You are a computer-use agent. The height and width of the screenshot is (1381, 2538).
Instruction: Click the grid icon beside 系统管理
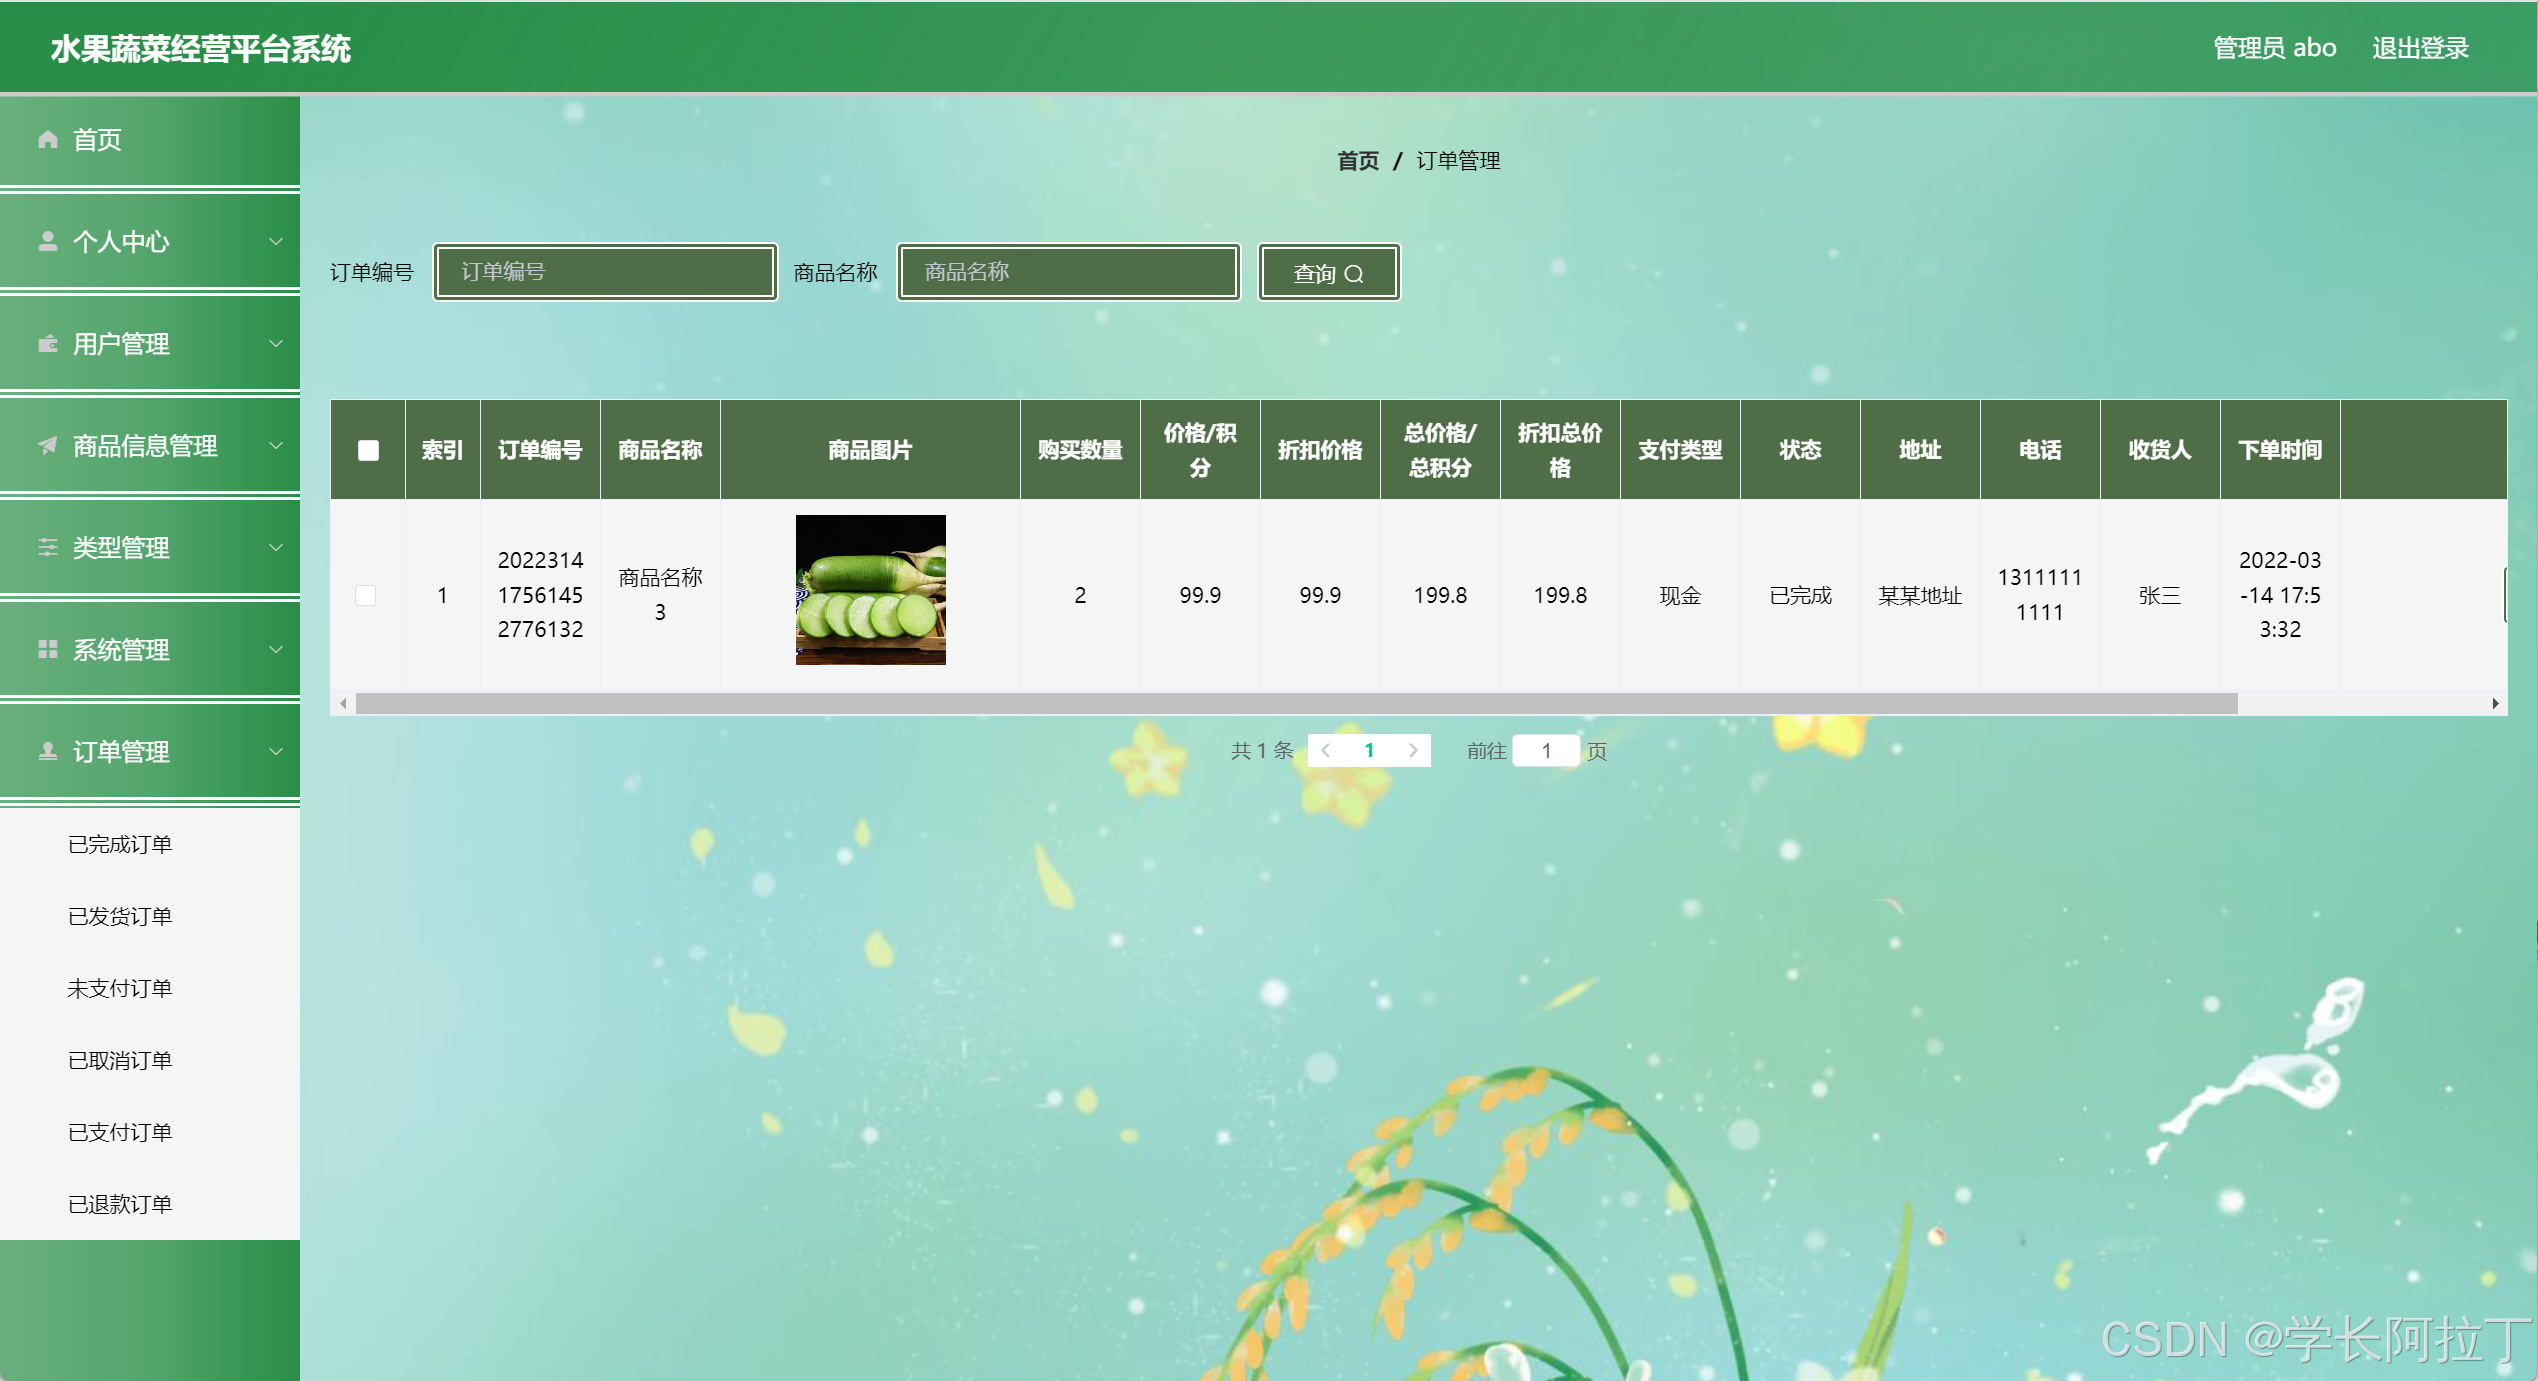point(47,650)
